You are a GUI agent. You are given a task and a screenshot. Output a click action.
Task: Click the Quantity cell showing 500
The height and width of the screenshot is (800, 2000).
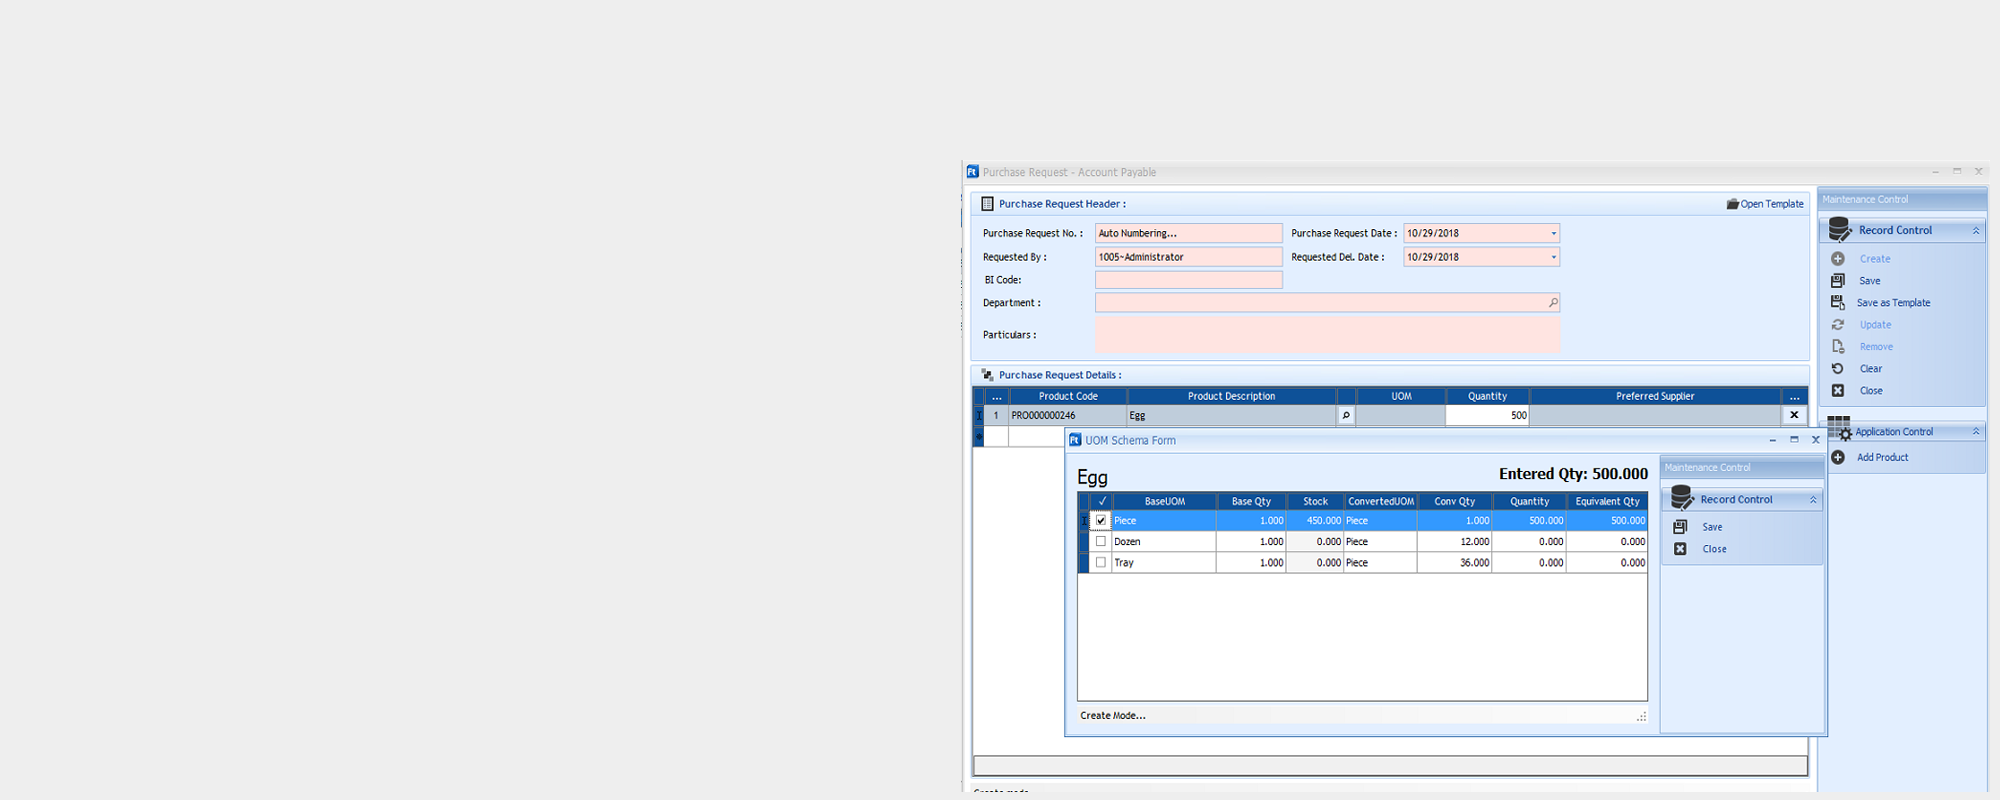tap(1487, 415)
